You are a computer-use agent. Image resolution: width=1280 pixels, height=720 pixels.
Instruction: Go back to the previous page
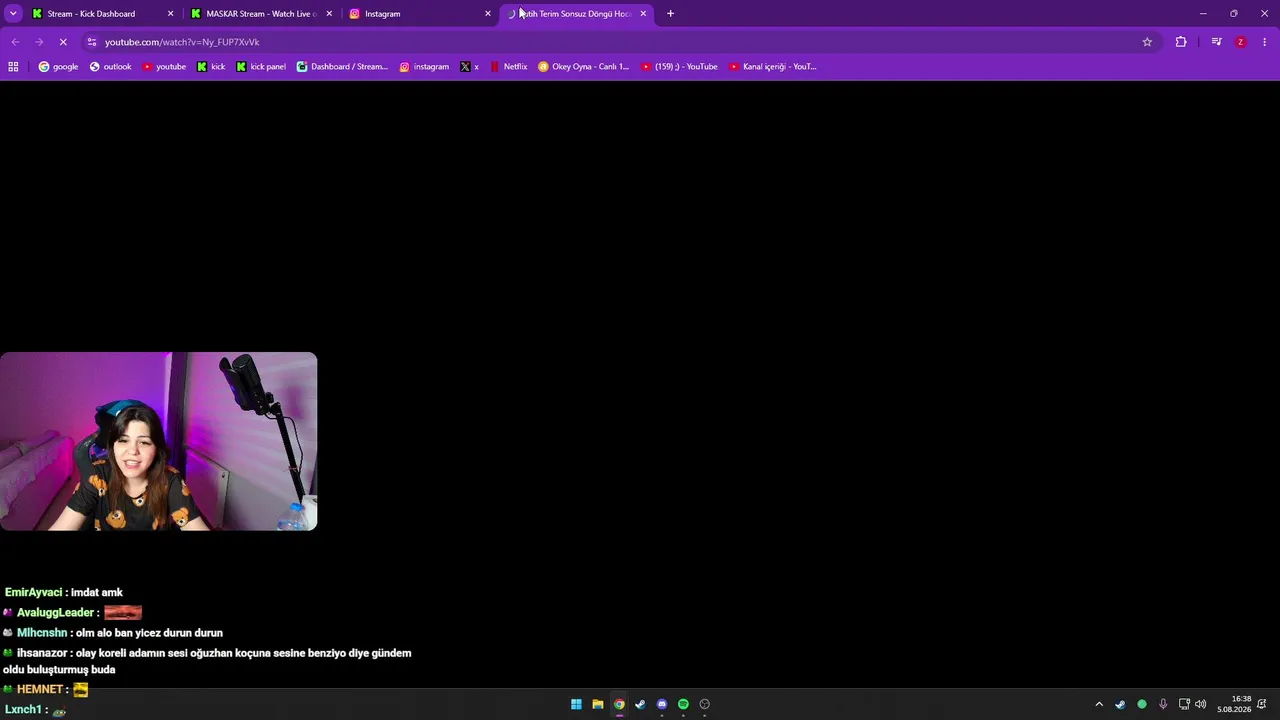(x=15, y=42)
